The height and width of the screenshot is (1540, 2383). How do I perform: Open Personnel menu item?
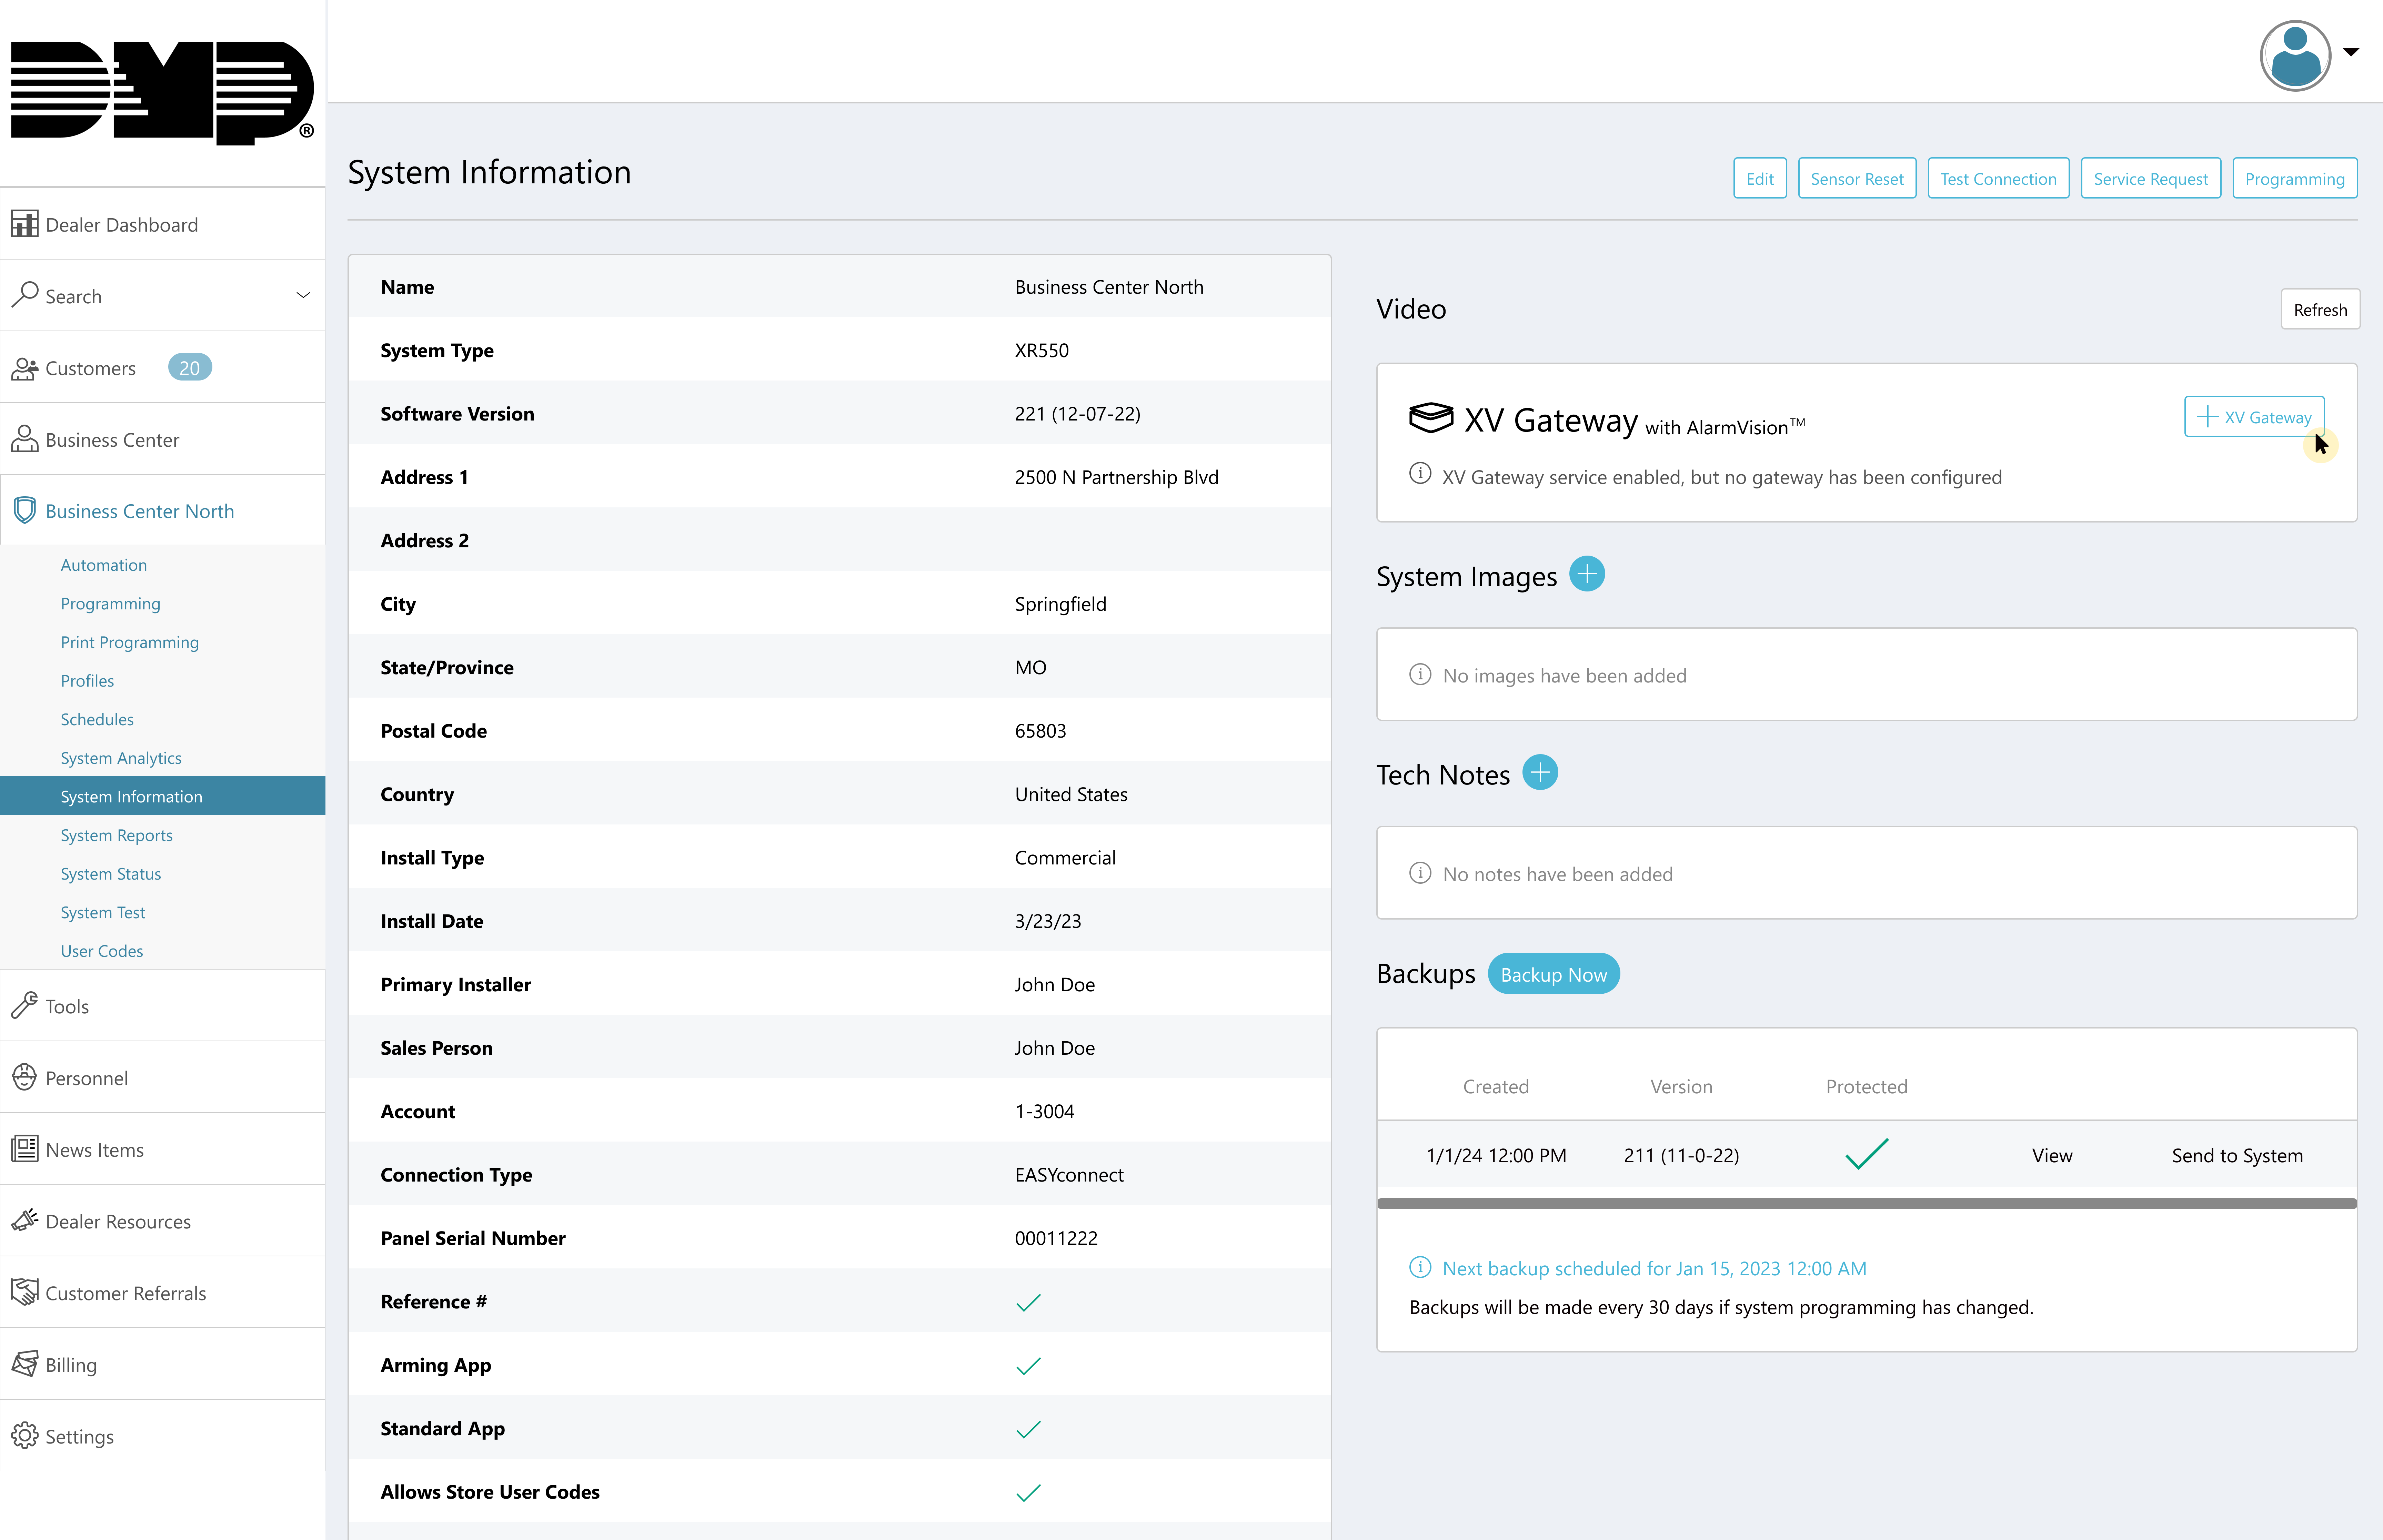point(163,1077)
